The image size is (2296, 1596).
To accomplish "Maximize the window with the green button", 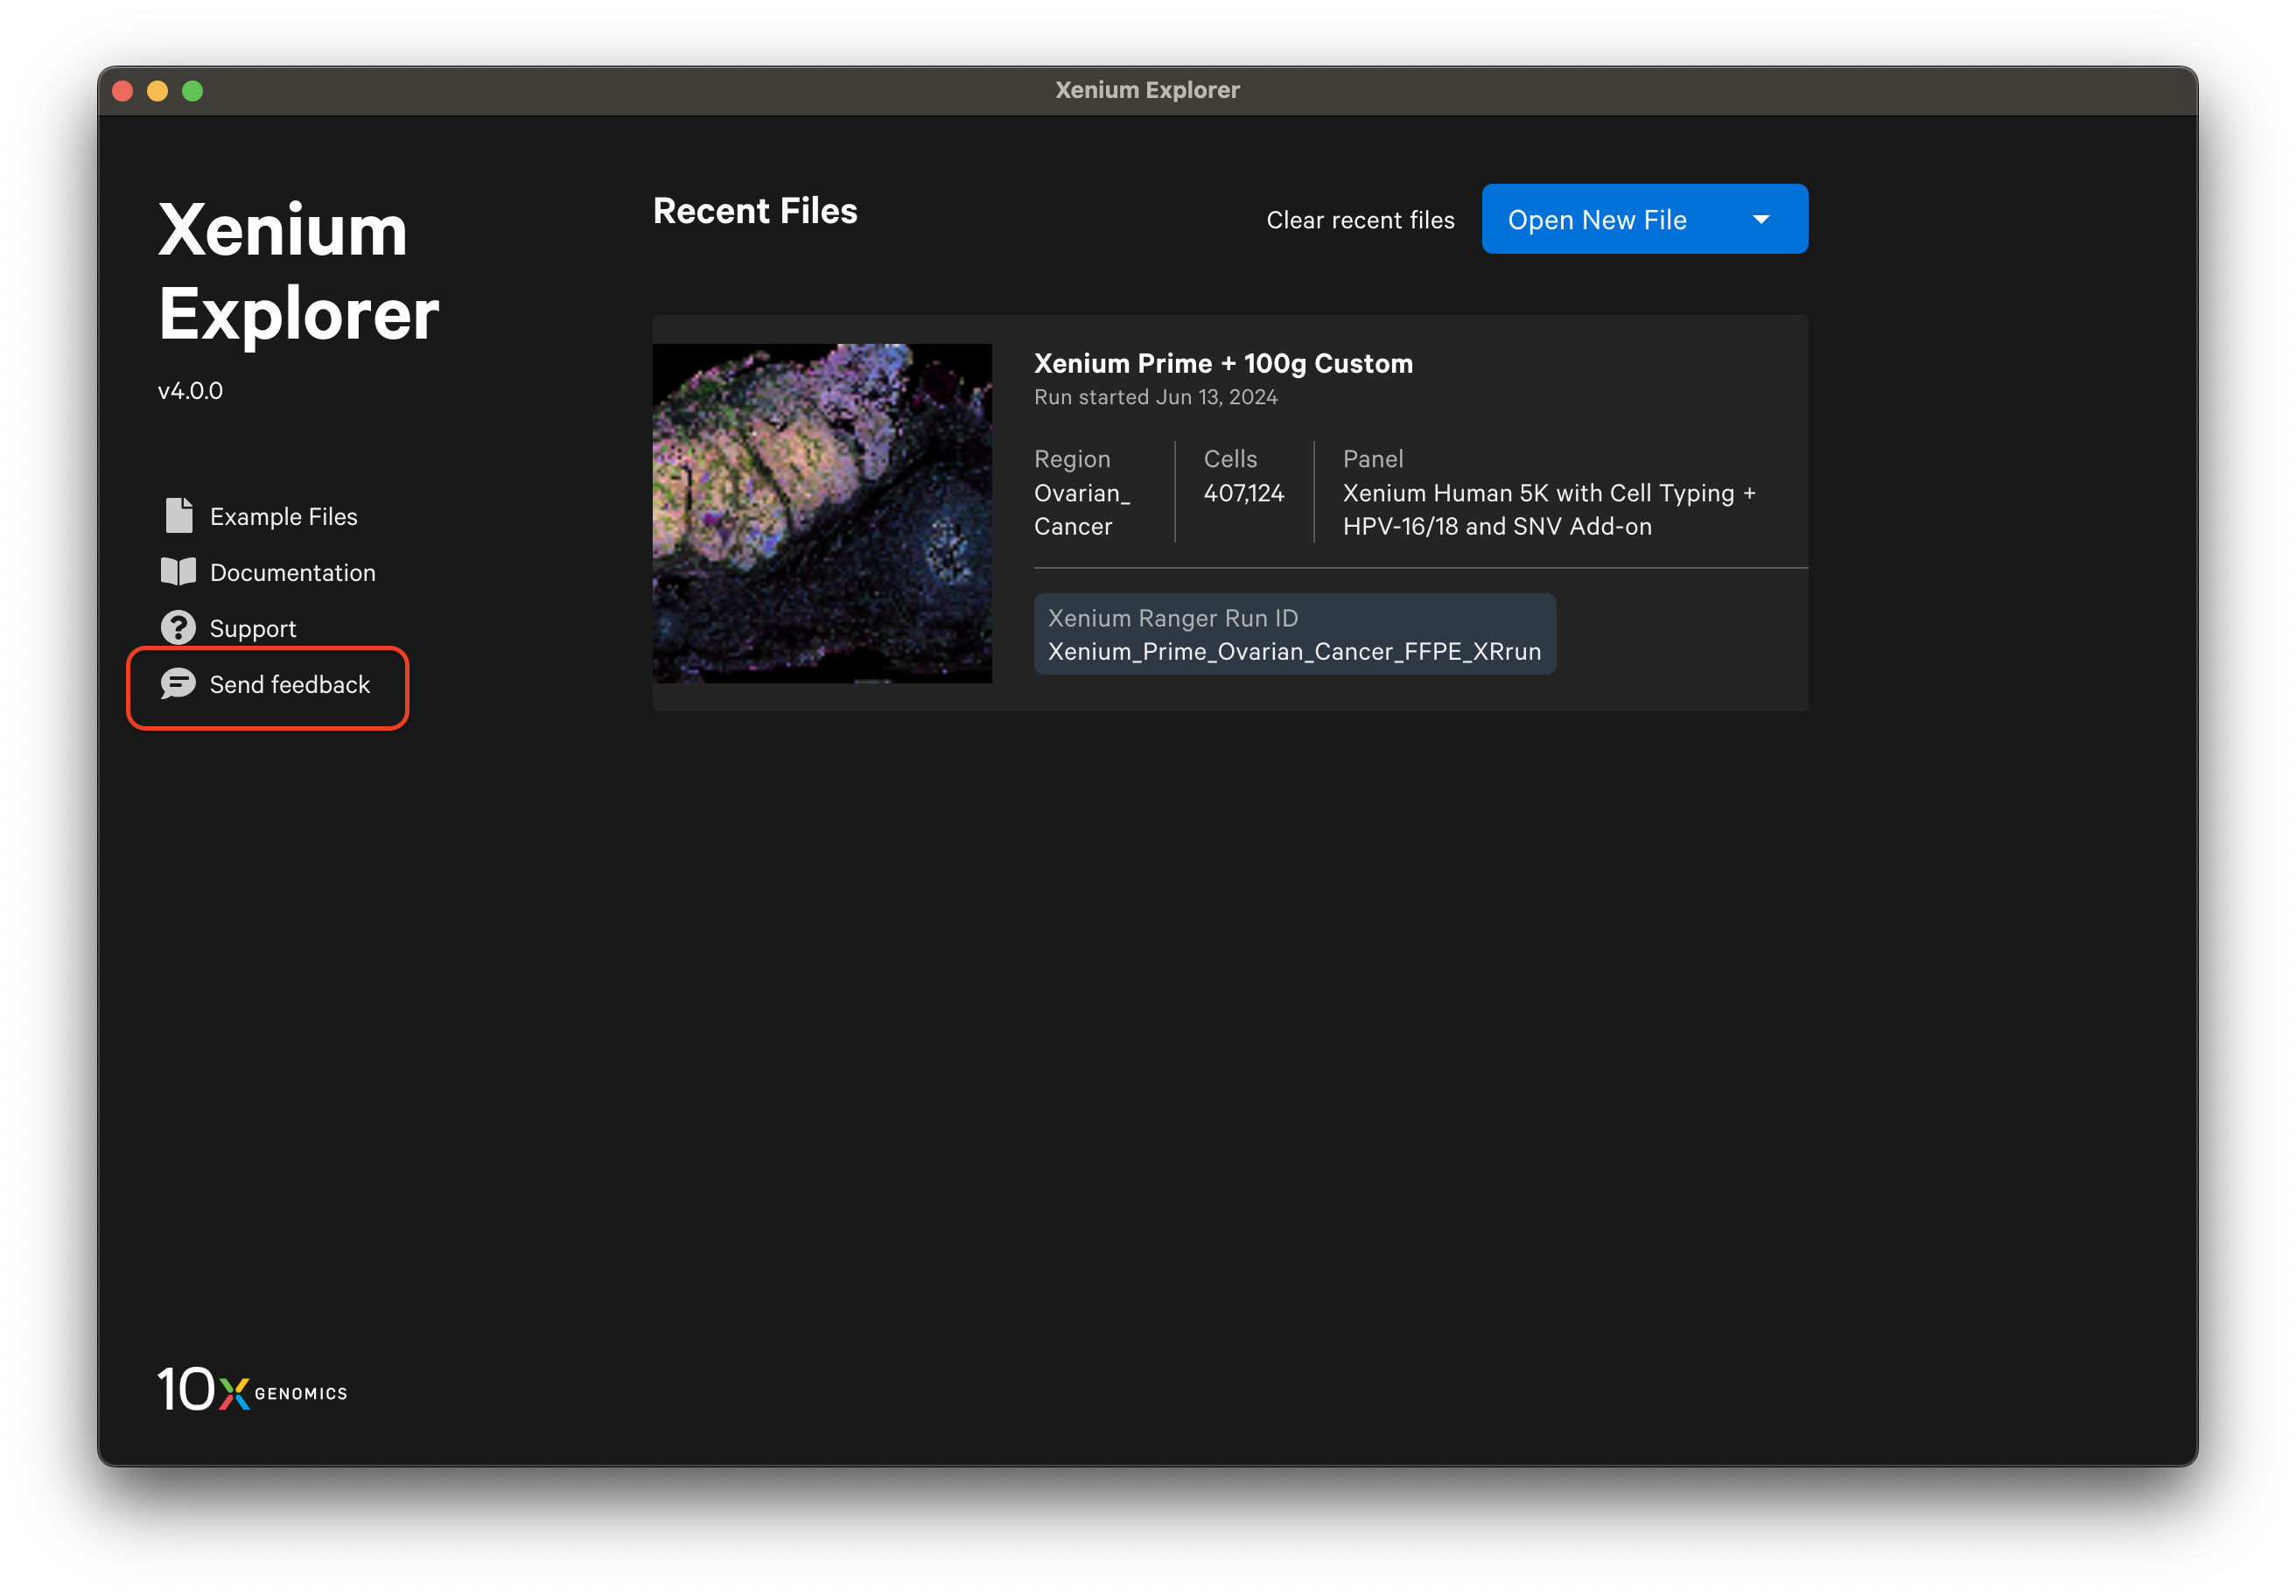I will pyautogui.click(x=192, y=91).
